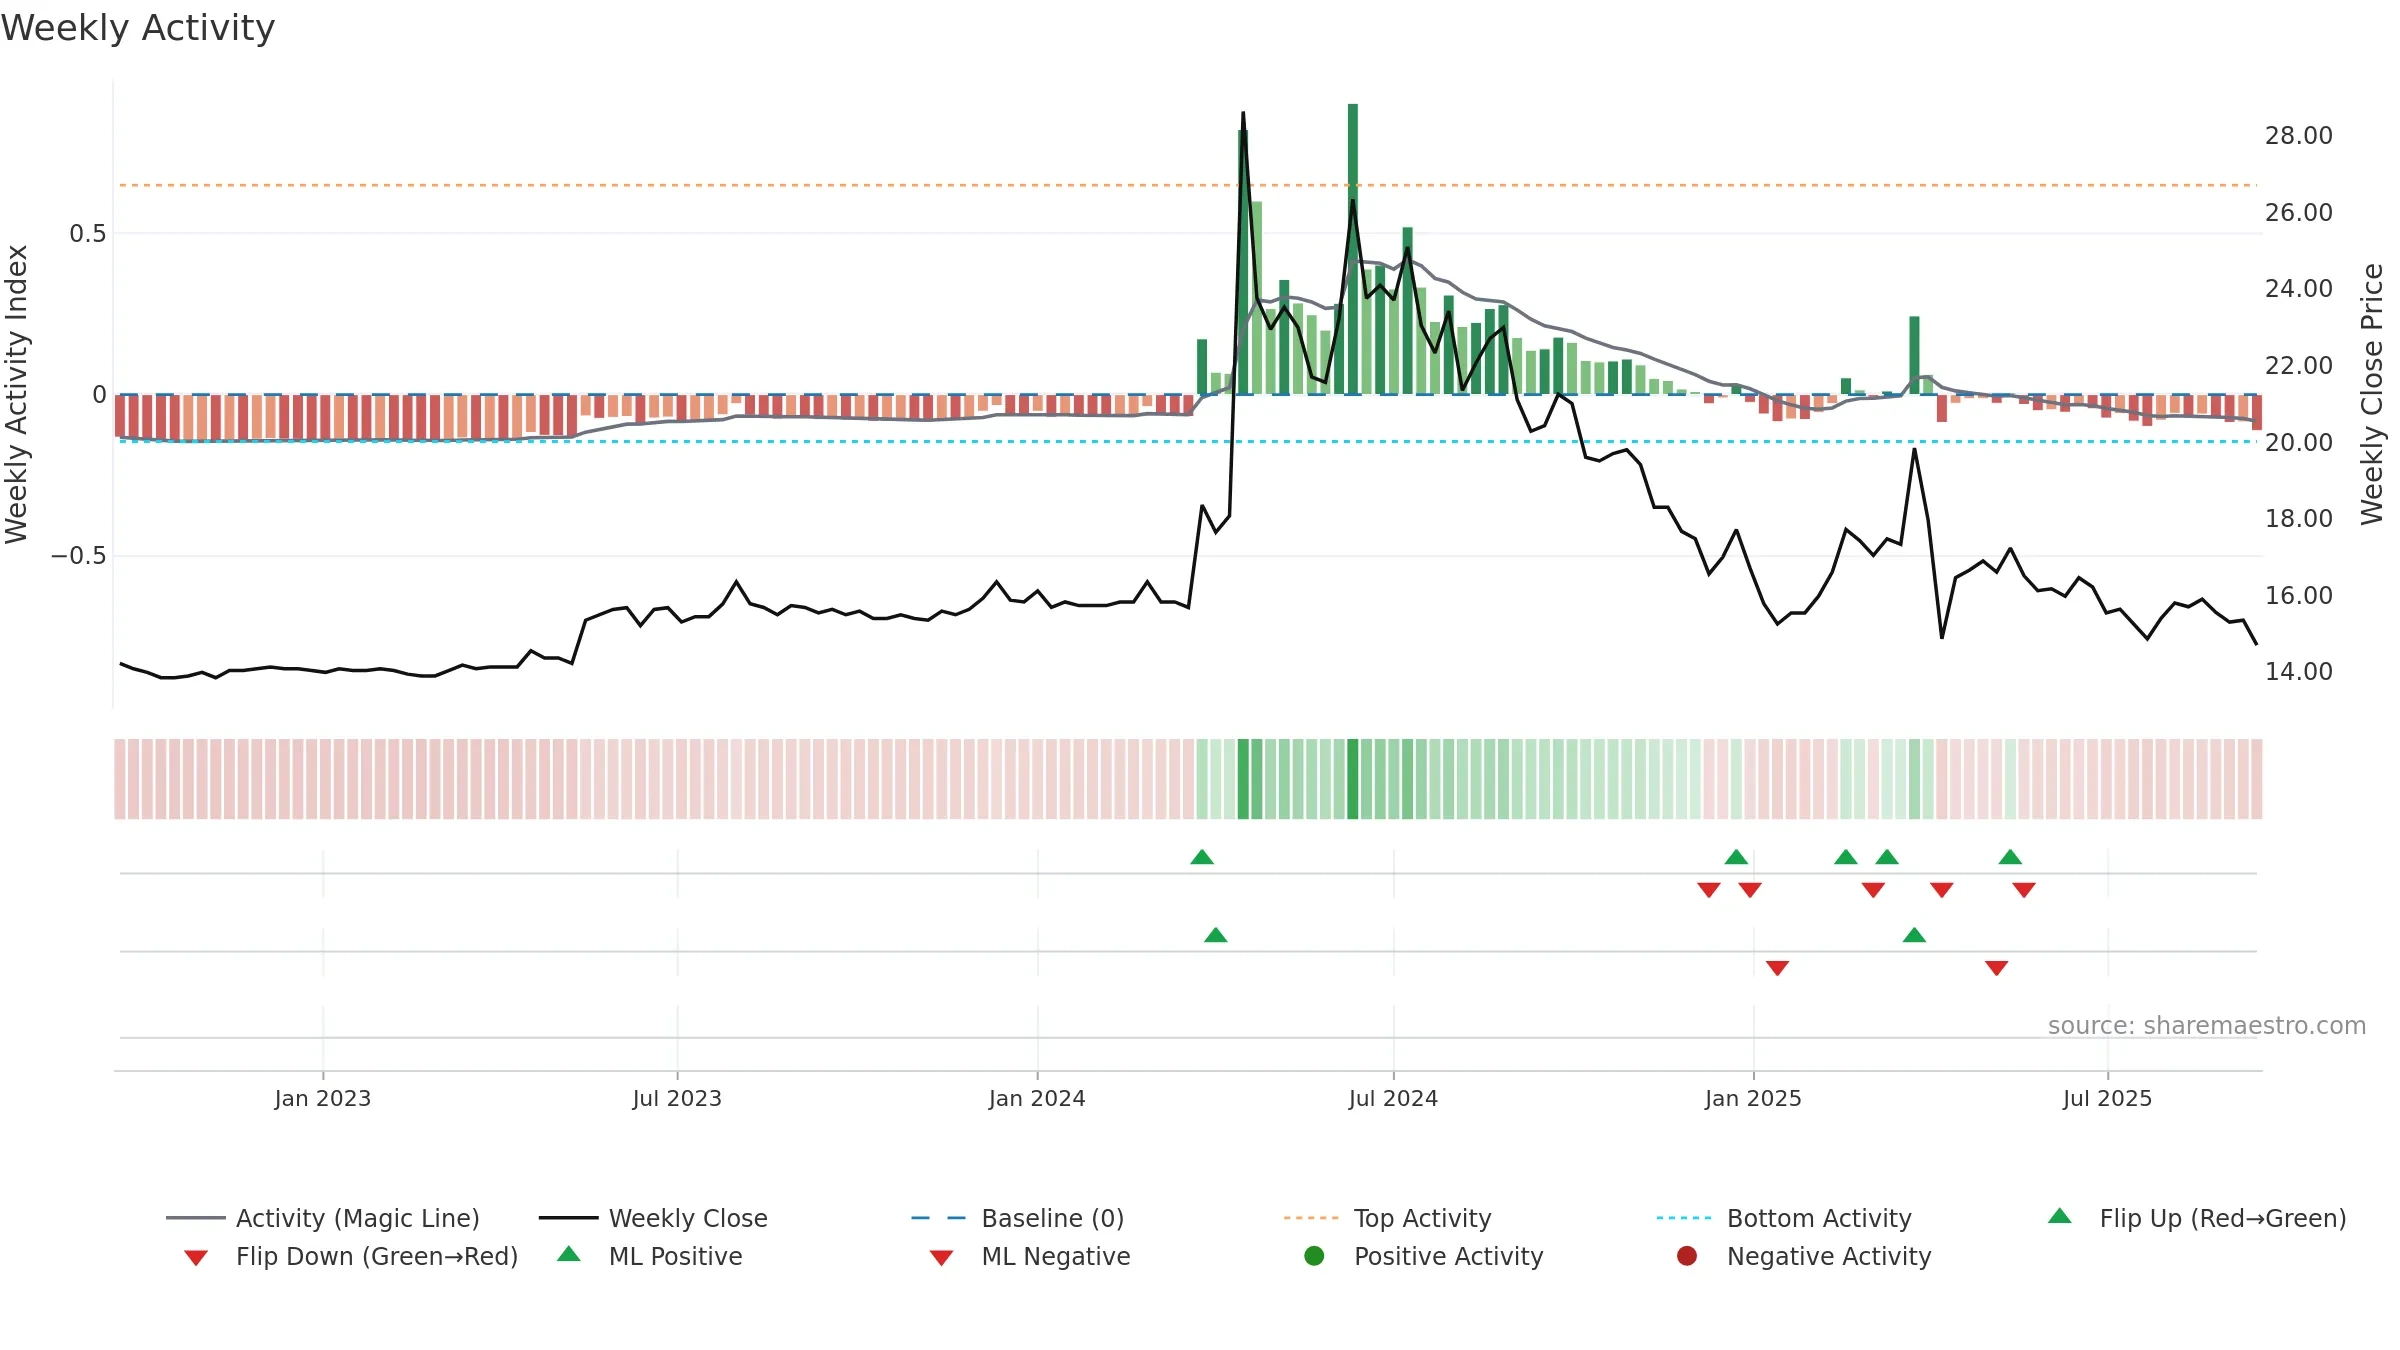
Task: Click the tallest green activity bar near Jul 2024
Action: tap(1353, 249)
